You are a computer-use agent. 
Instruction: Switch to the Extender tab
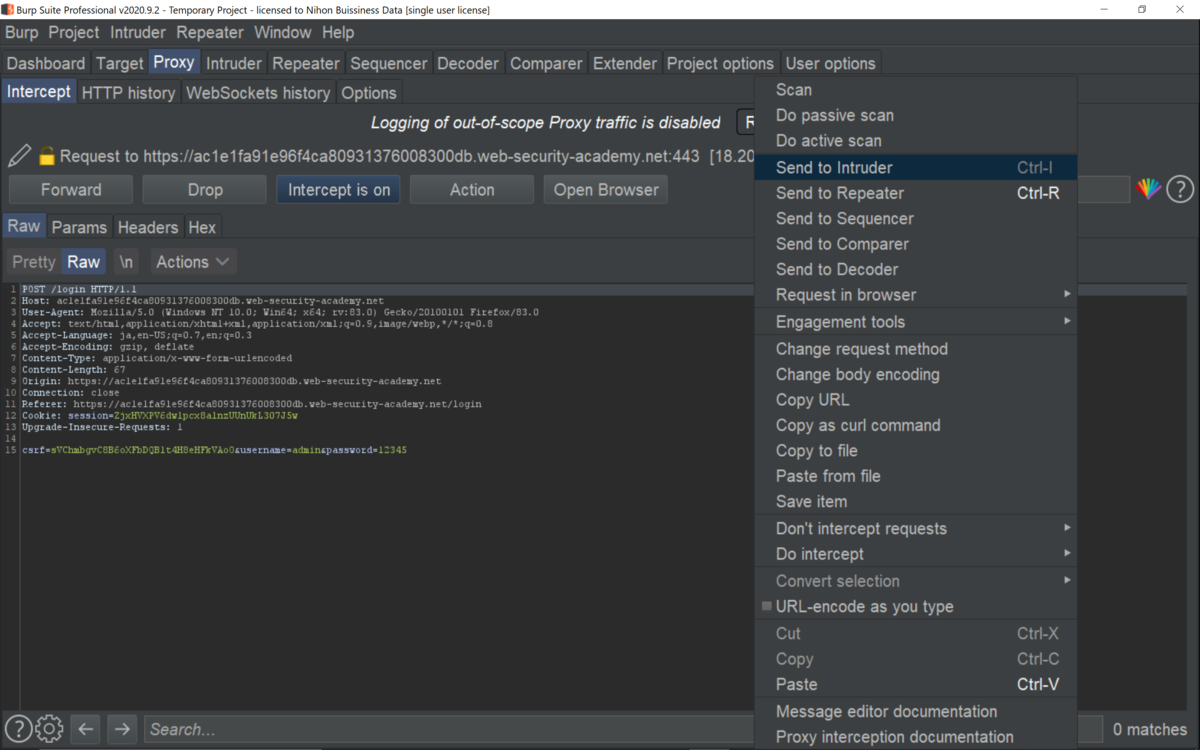625,63
